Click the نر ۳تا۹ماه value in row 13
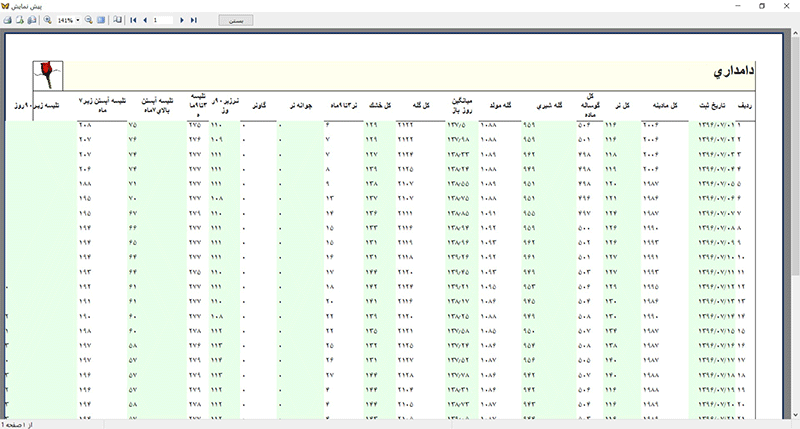This screenshot has width=800, height=429. [x=330, y=301]
